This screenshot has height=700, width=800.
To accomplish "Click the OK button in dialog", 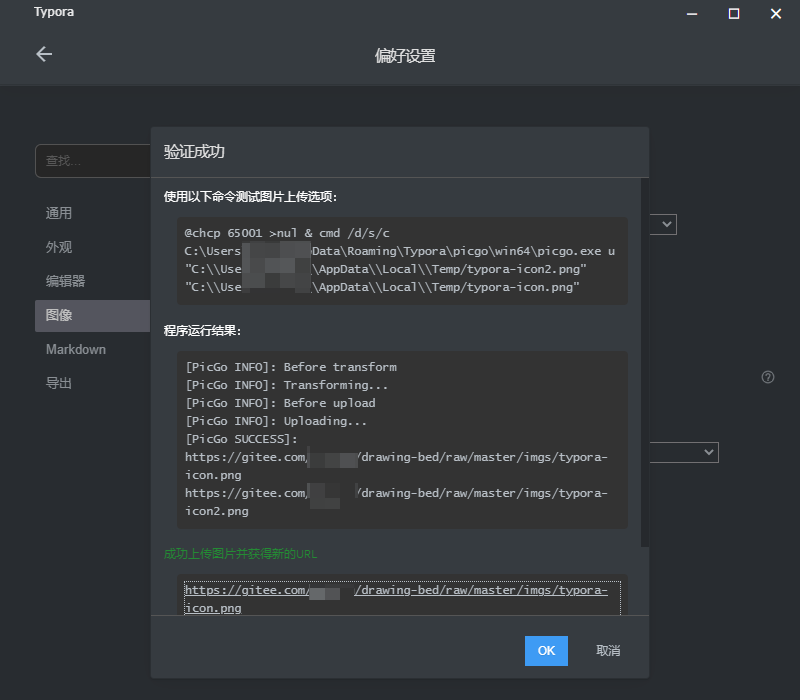I will tap(546, 651).
